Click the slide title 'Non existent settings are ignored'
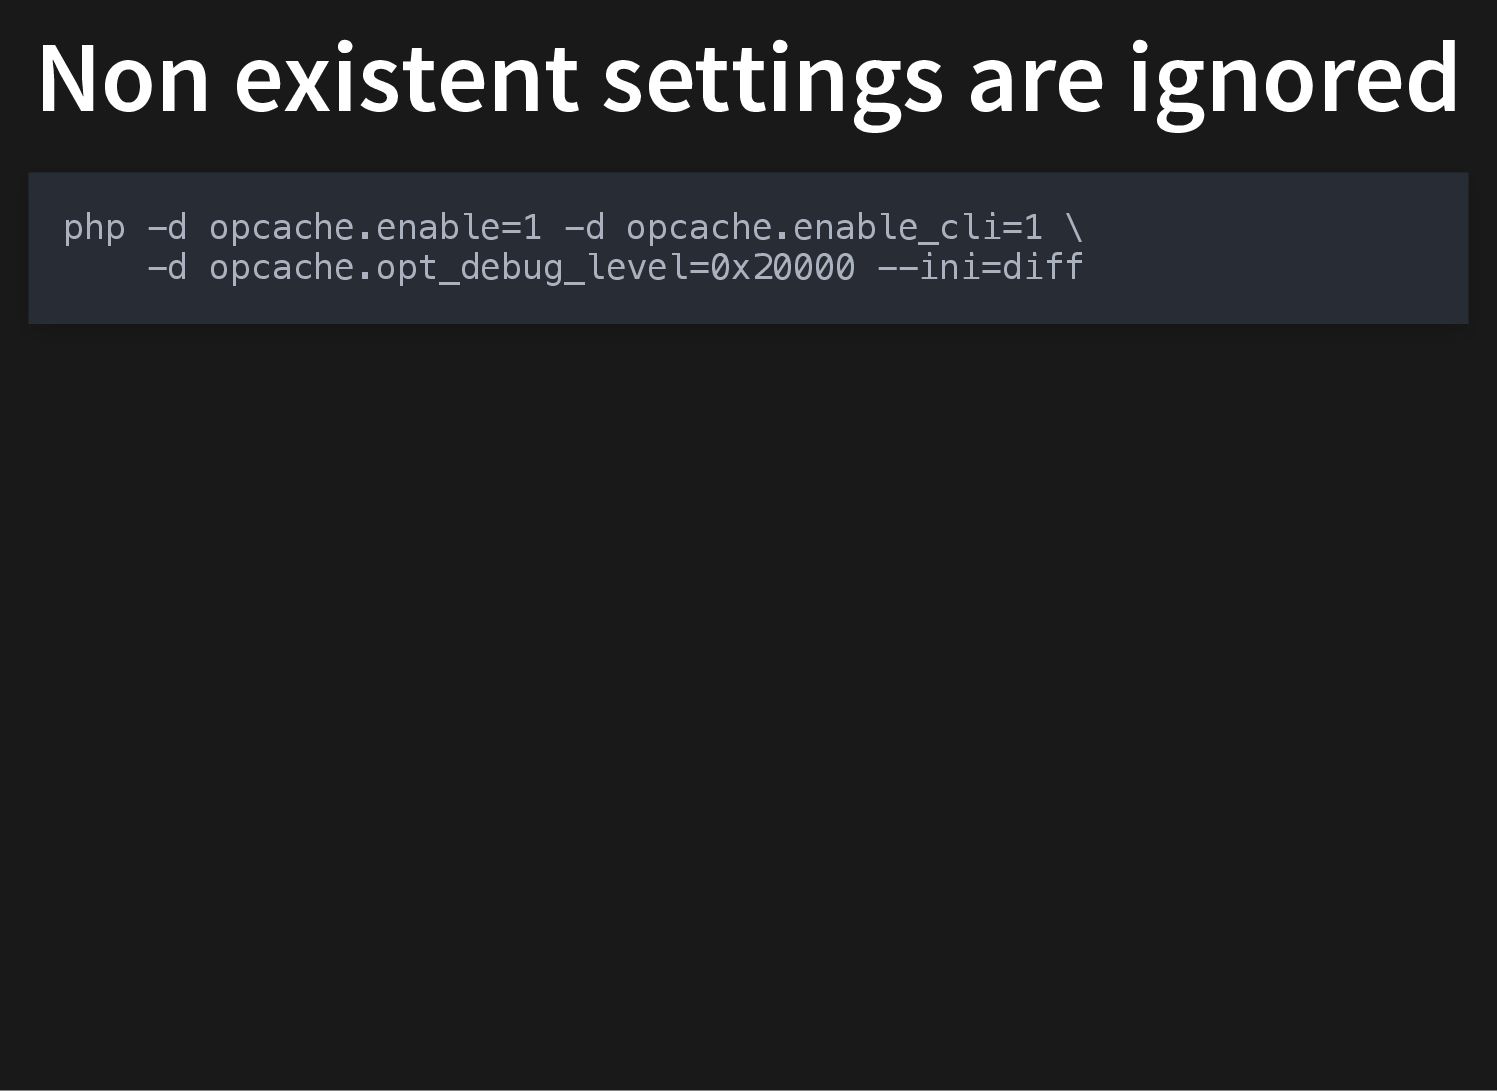The image size is (1498, 1092). pyautogui.click(x=748, y=80)
